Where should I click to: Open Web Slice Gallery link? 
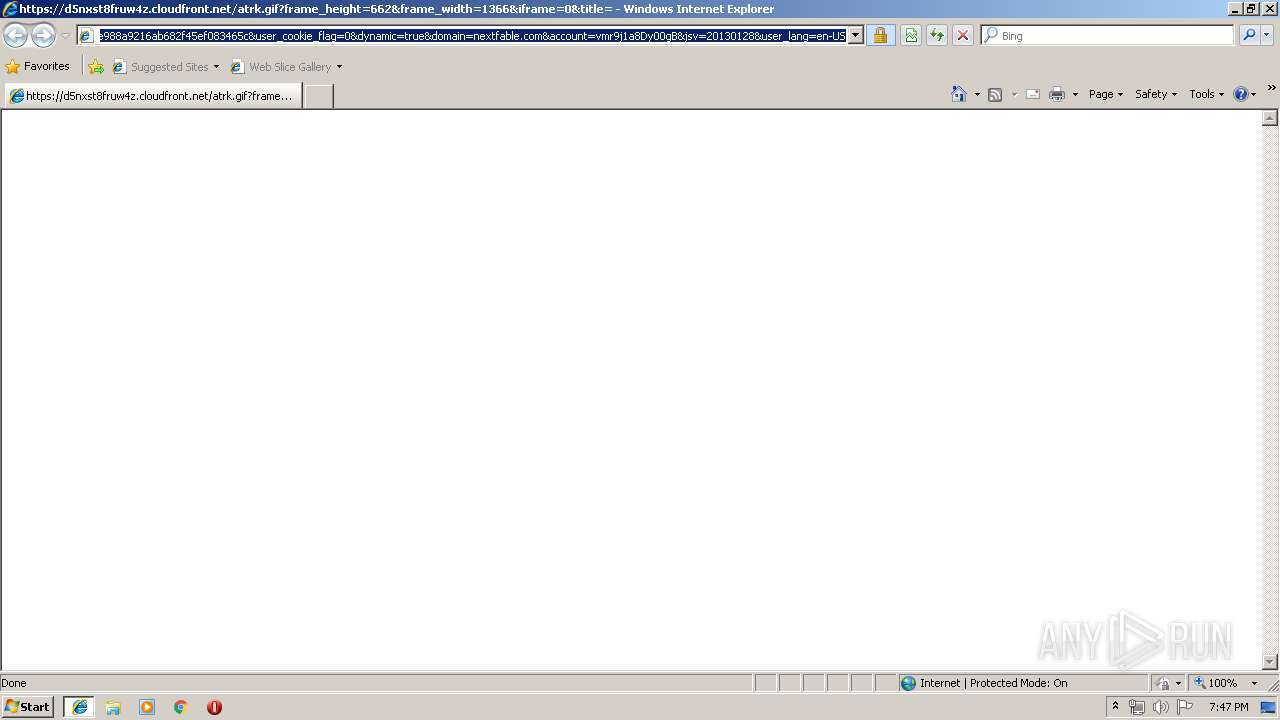tap(281, 67)
